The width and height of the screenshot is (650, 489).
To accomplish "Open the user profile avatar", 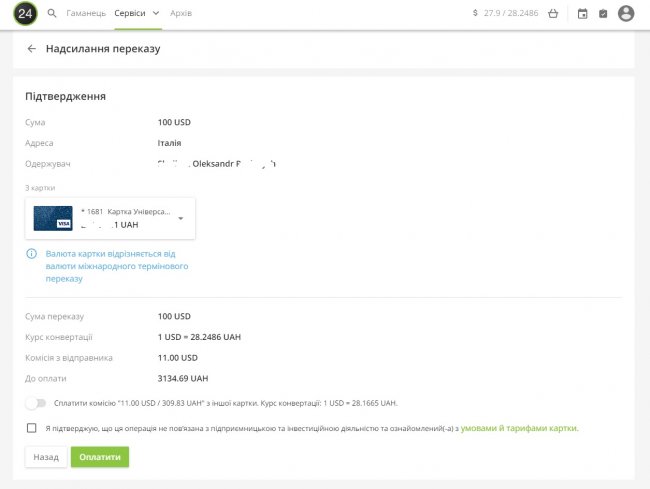I will coord(626,14).
